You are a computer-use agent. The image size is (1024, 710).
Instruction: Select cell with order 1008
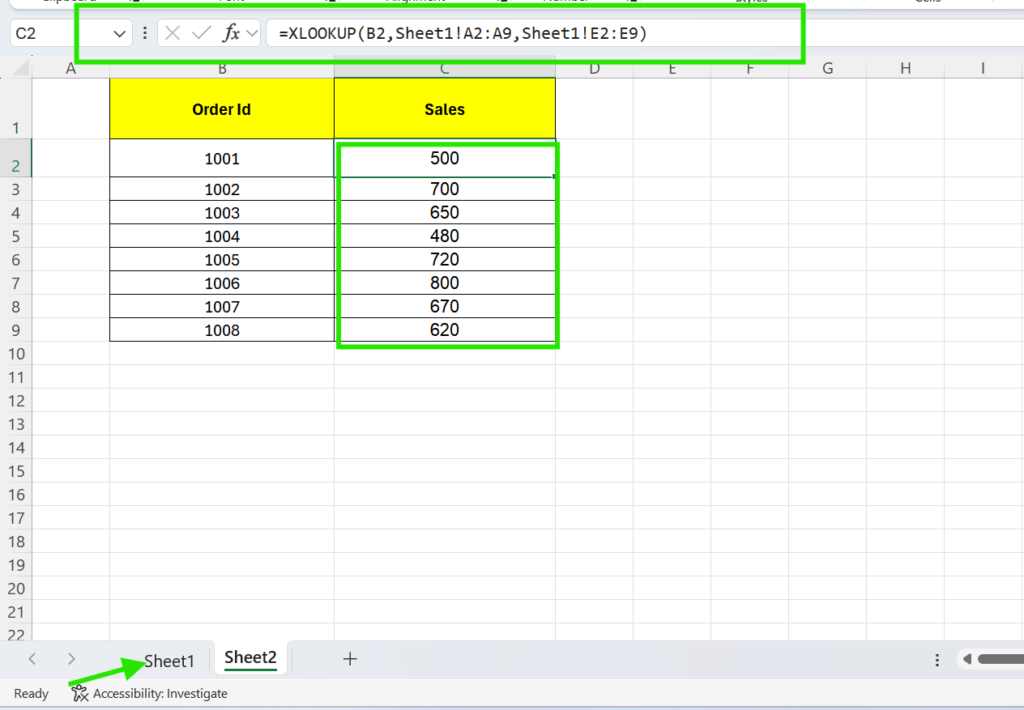pos(222,330)
